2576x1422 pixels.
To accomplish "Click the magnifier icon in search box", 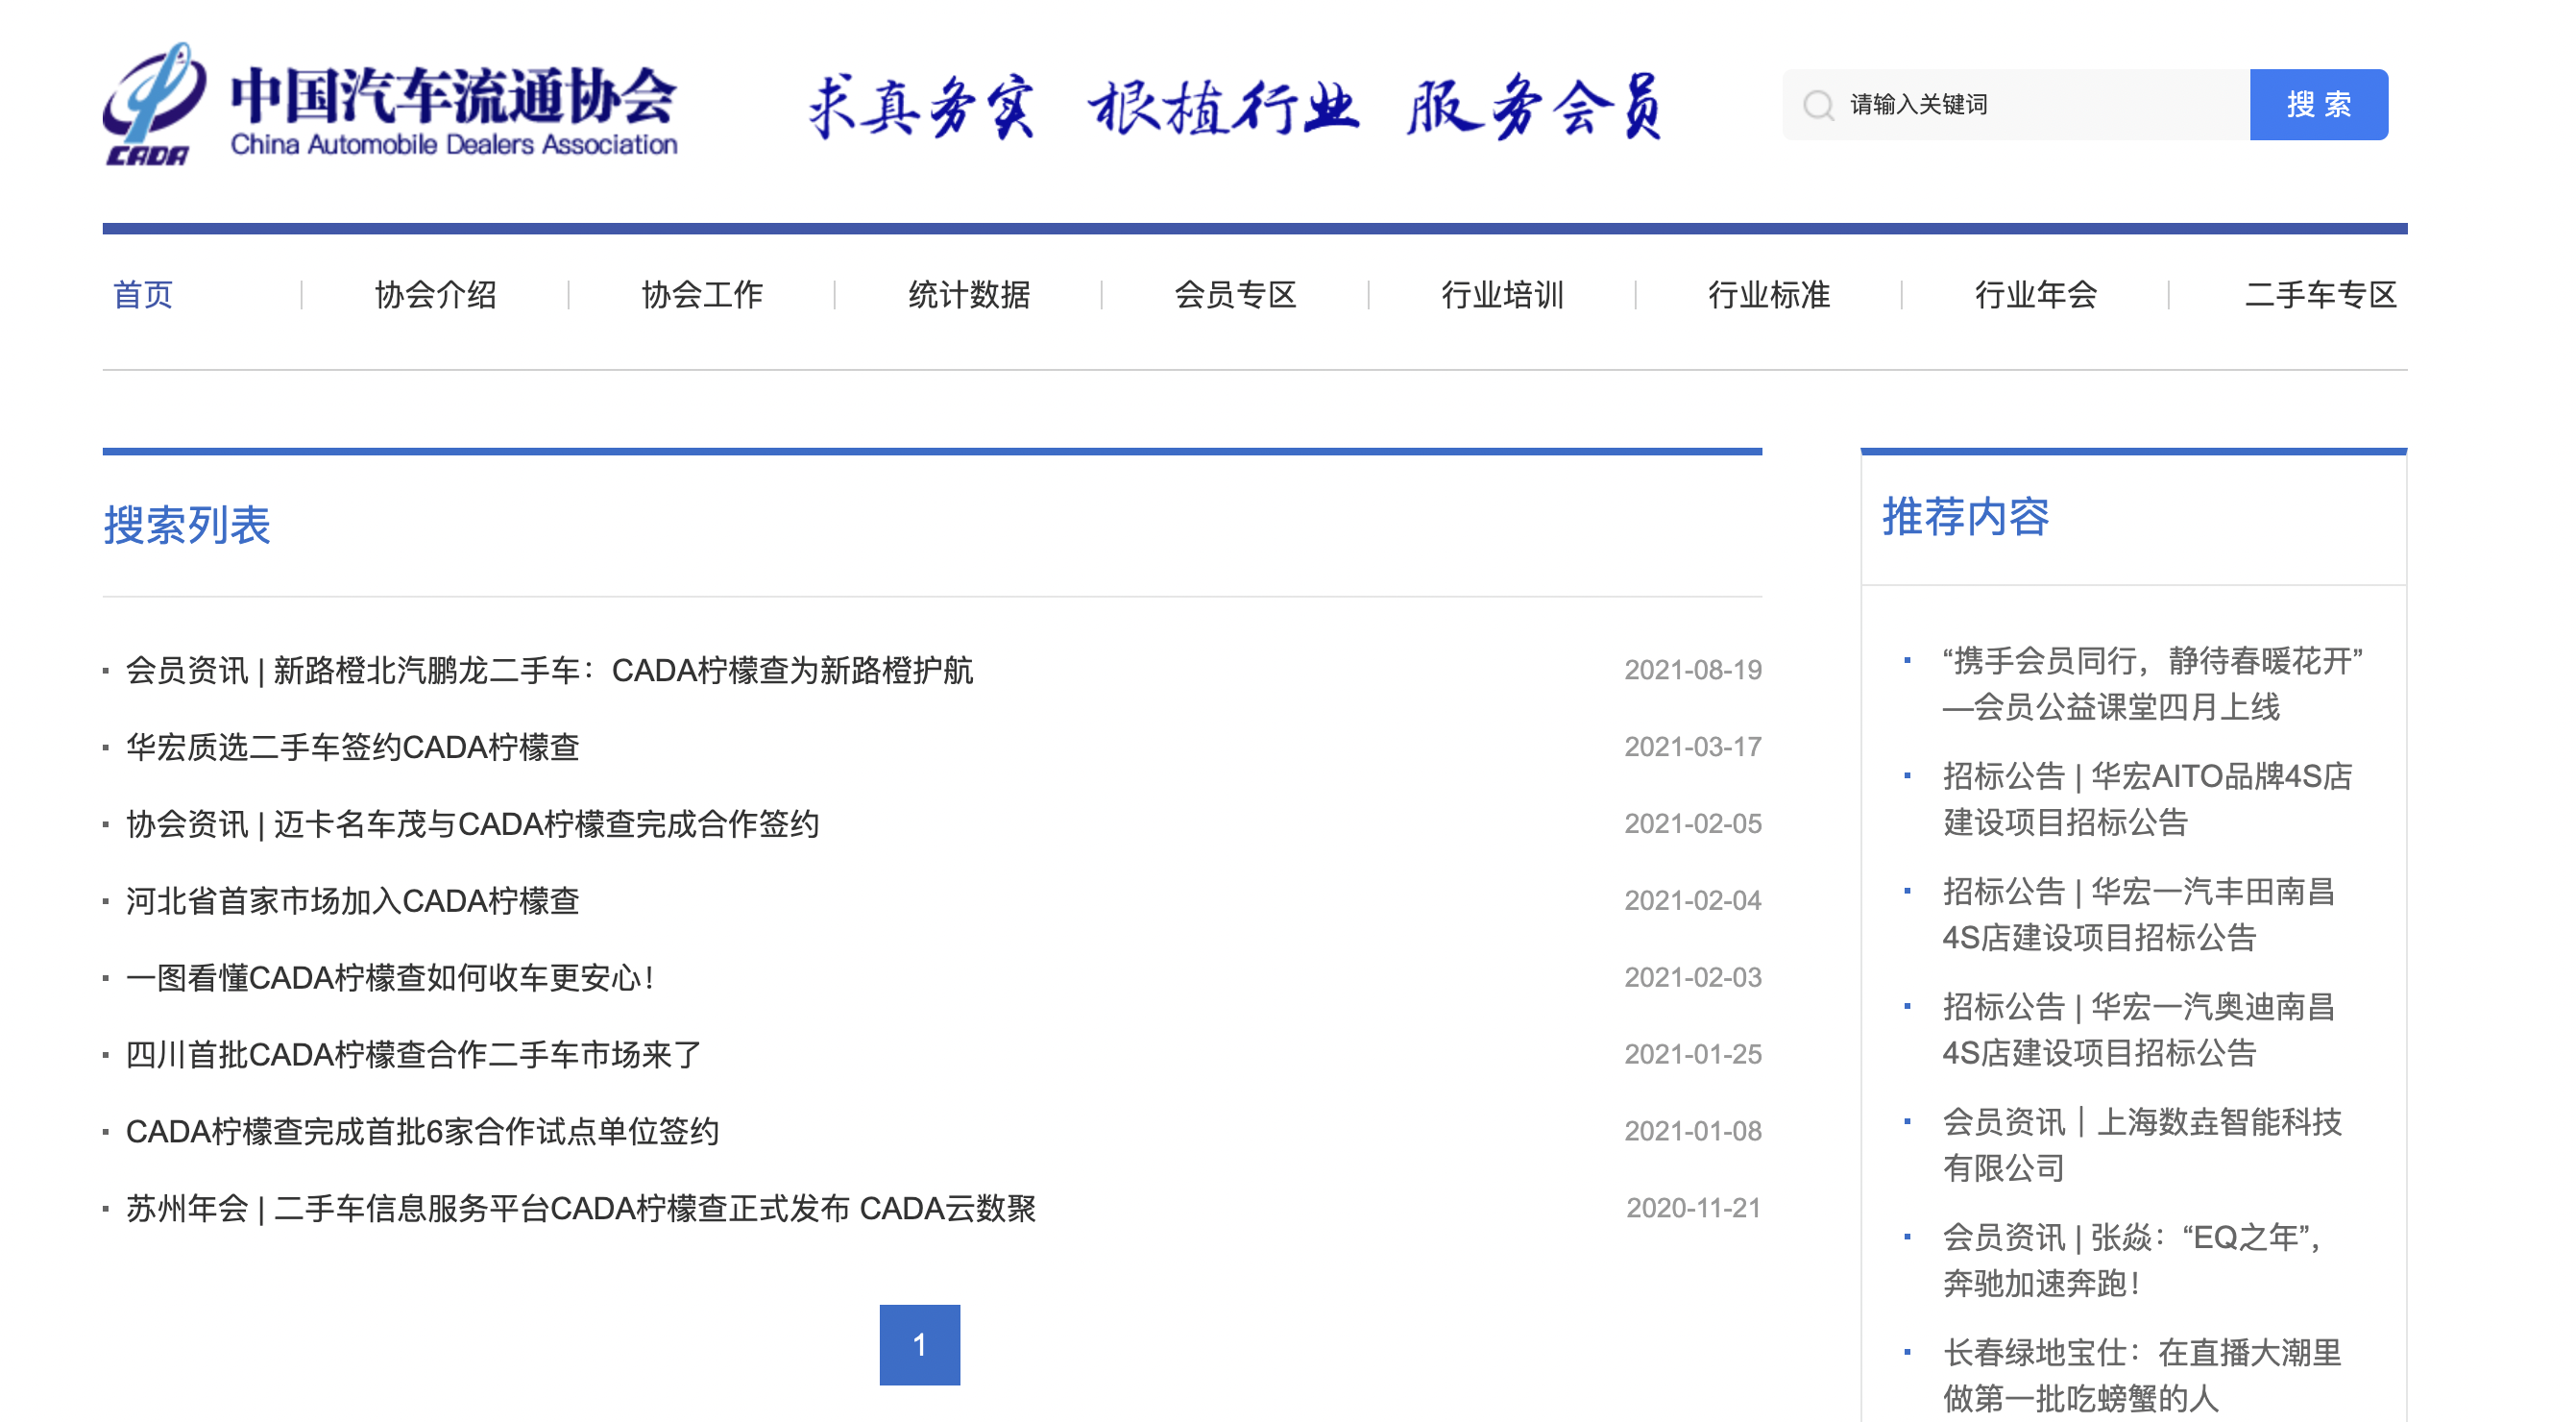I will point(1818,105).
